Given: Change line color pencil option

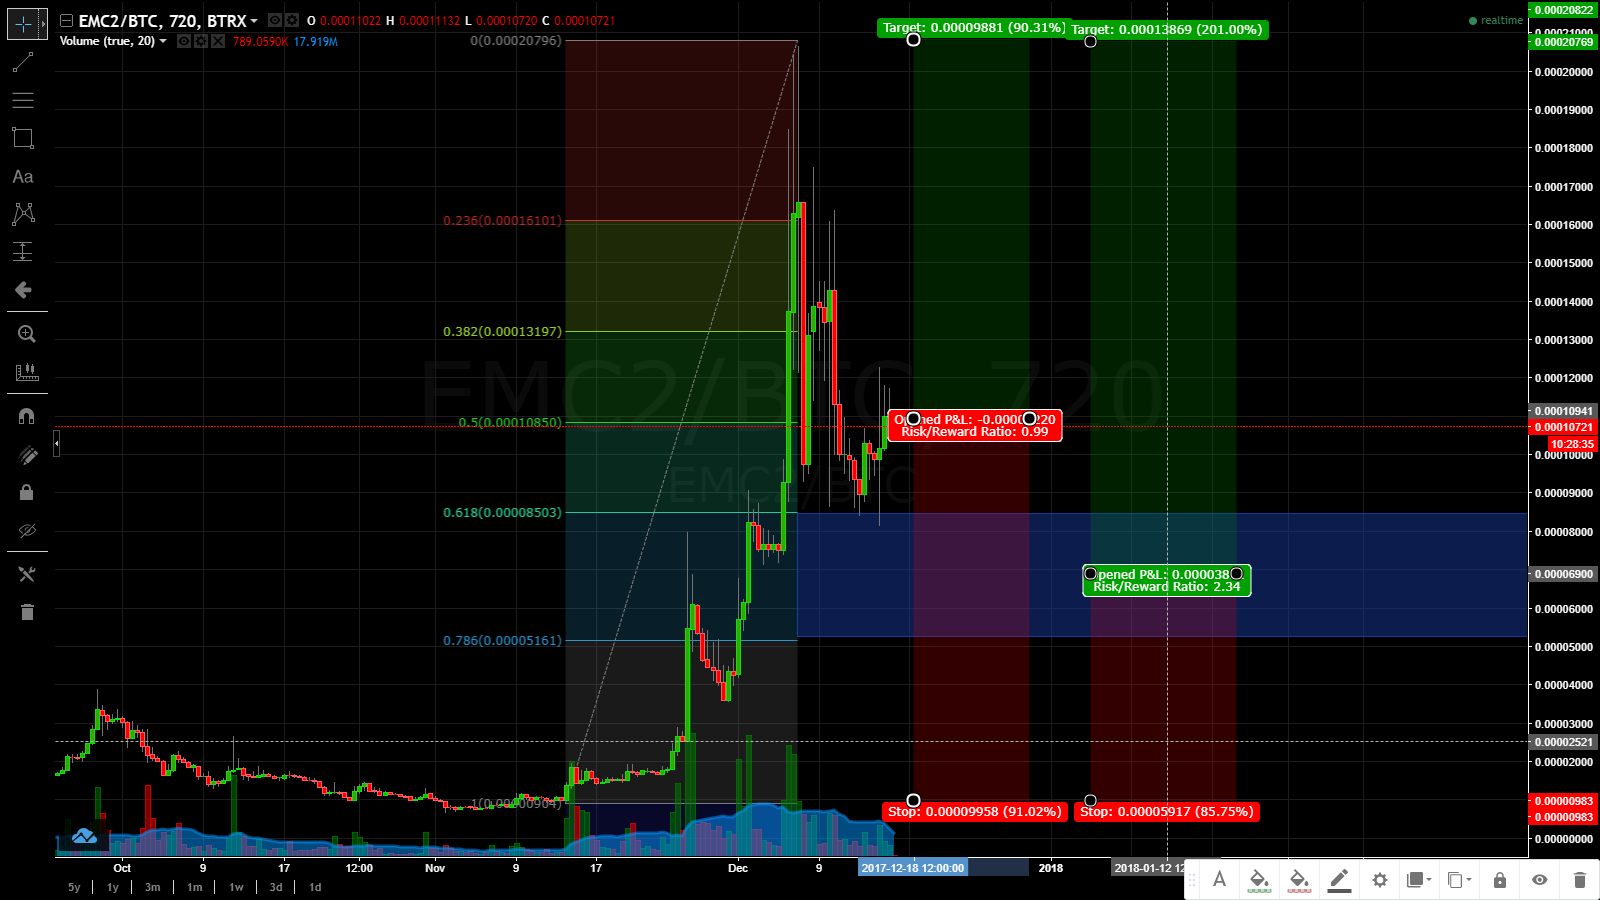Looking at the screenshot, I should [1339, 880].
